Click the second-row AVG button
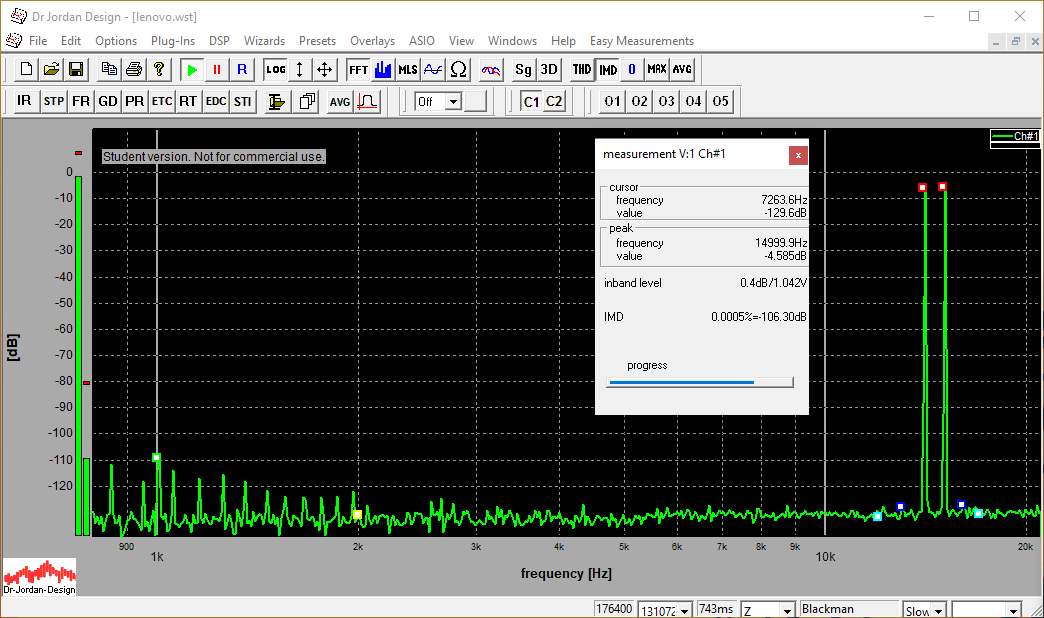 pos(340,101)
